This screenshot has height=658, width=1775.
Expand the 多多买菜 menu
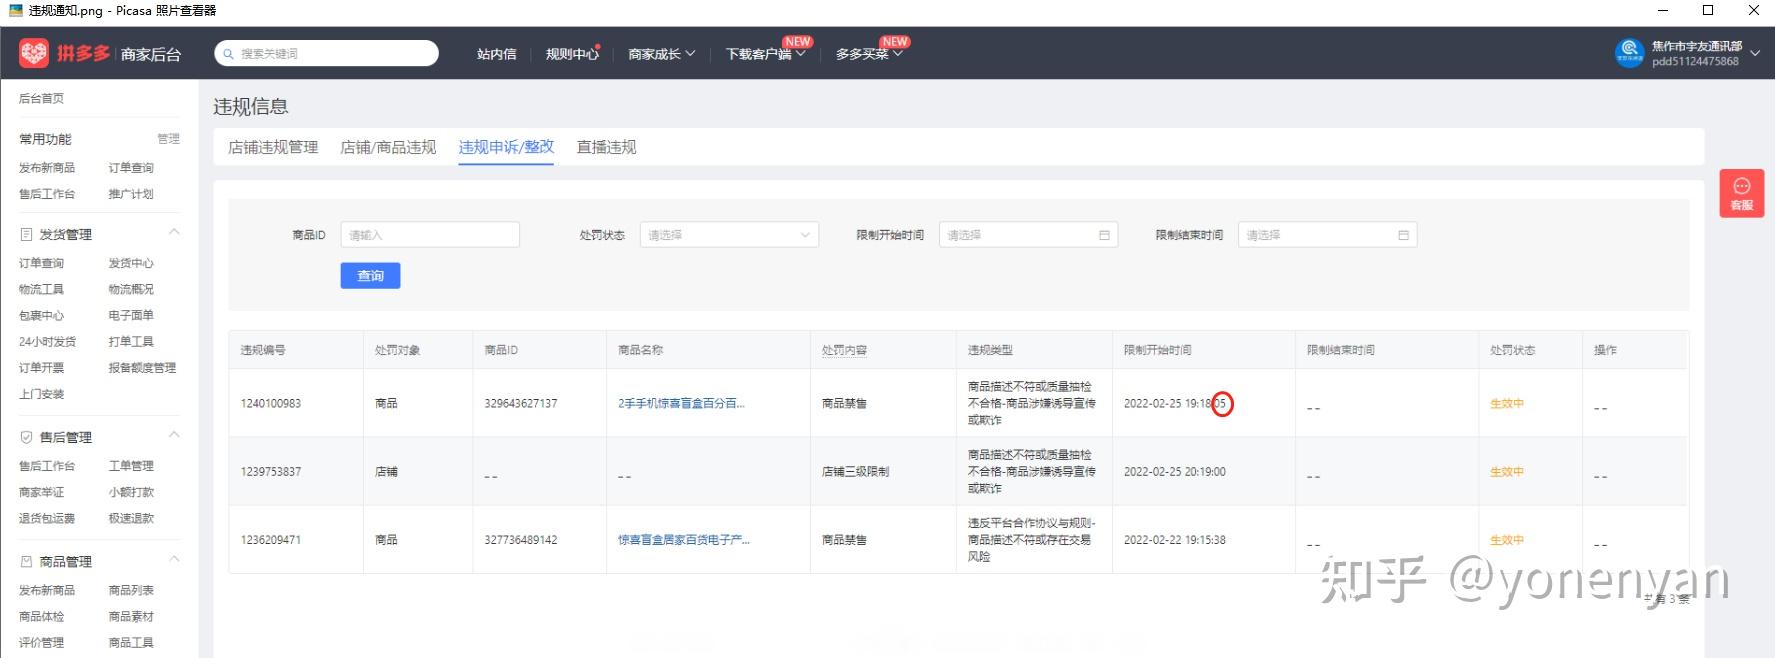869,54
